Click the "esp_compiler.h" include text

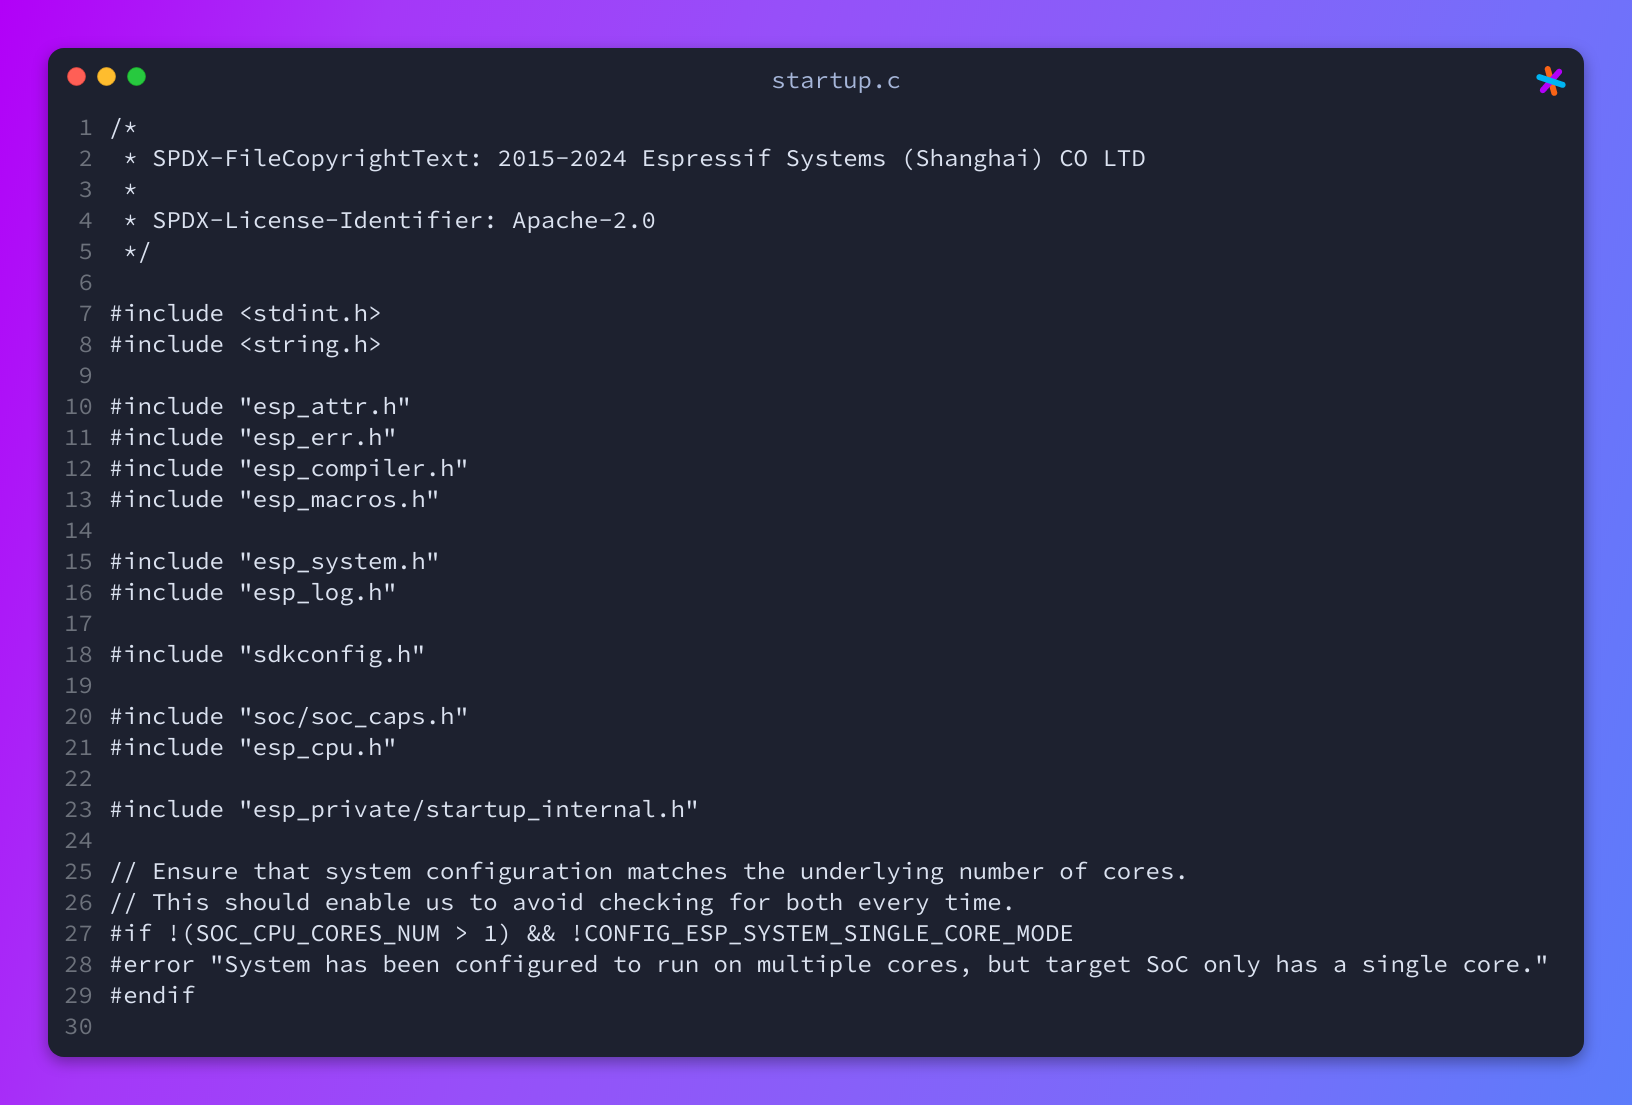pyautogui.click(x=354, y=469)
